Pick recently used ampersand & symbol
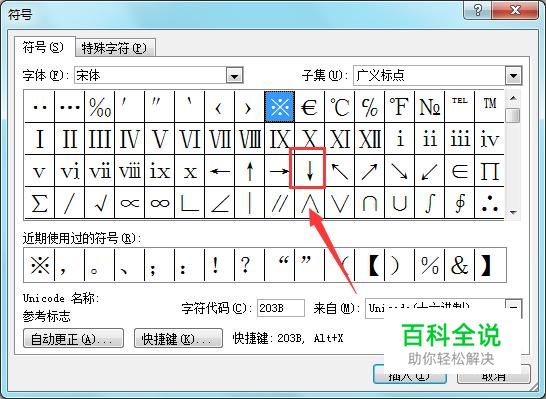The height and width of the screenshot is (399, 546). click(x=460, y=265)
